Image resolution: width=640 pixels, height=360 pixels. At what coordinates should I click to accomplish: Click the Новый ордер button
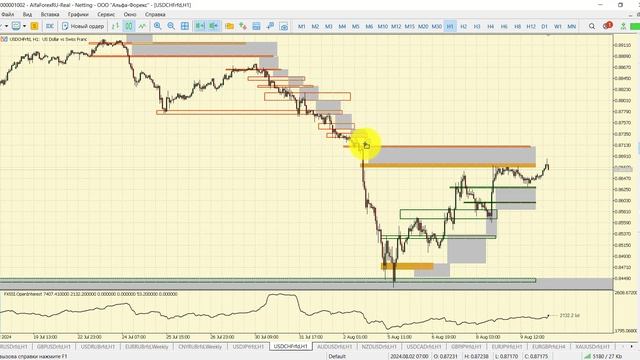coord(83,26)
